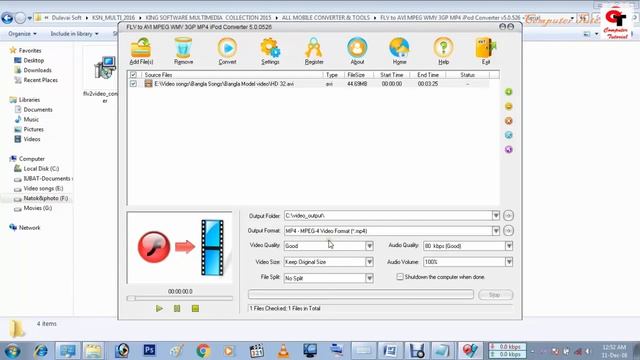Click the End Time column header
This screenshot has height=360, width=640.
pos(428,75)
